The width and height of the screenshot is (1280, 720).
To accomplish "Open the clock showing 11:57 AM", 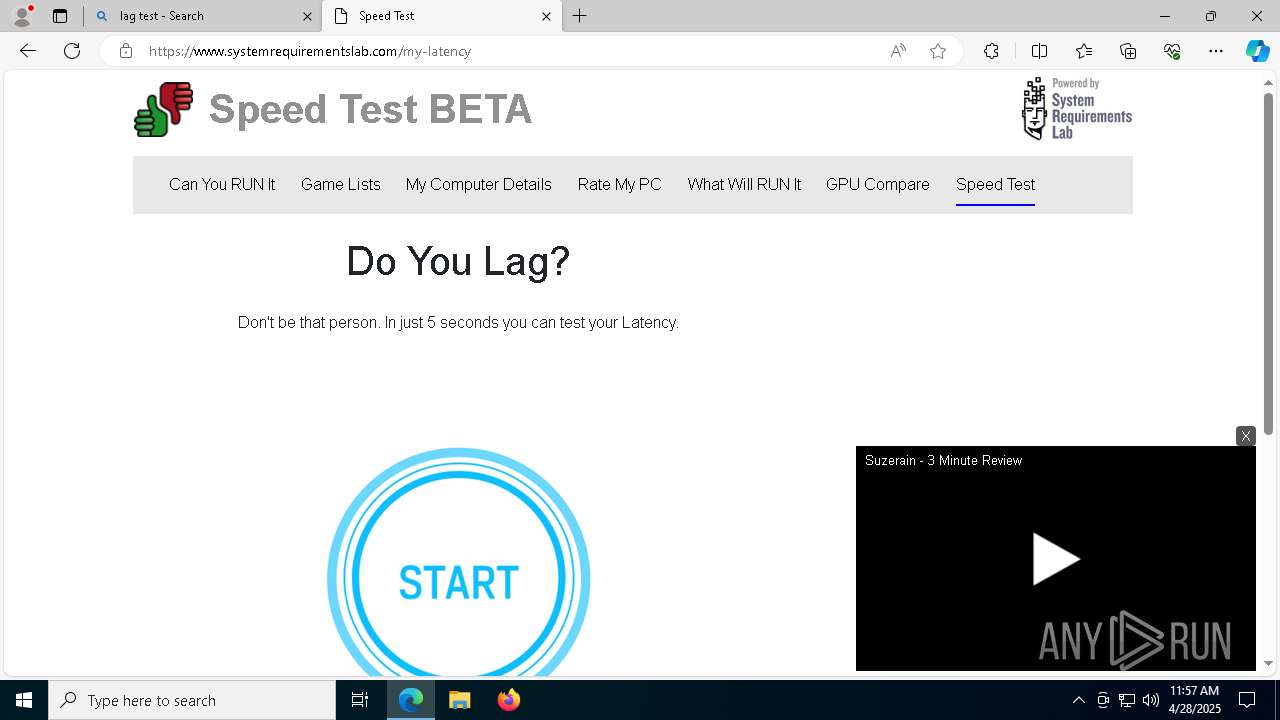I will [x=1195, y=700].
